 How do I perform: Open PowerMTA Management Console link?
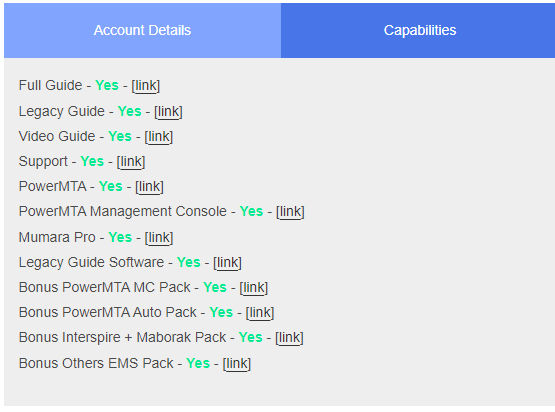click(290, 212)
